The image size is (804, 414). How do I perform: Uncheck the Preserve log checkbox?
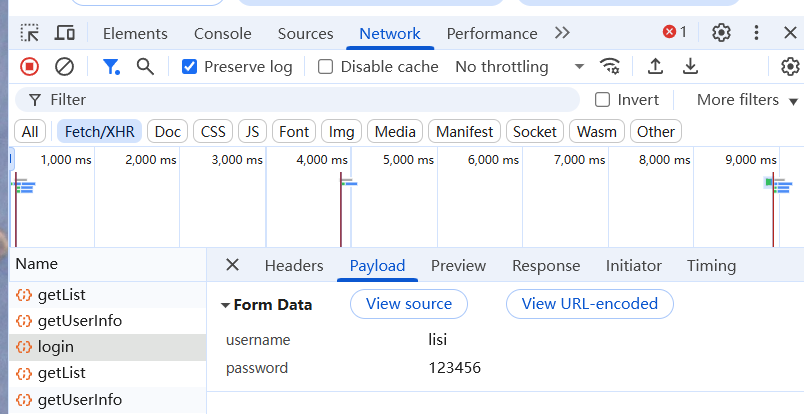coord(190,67)
